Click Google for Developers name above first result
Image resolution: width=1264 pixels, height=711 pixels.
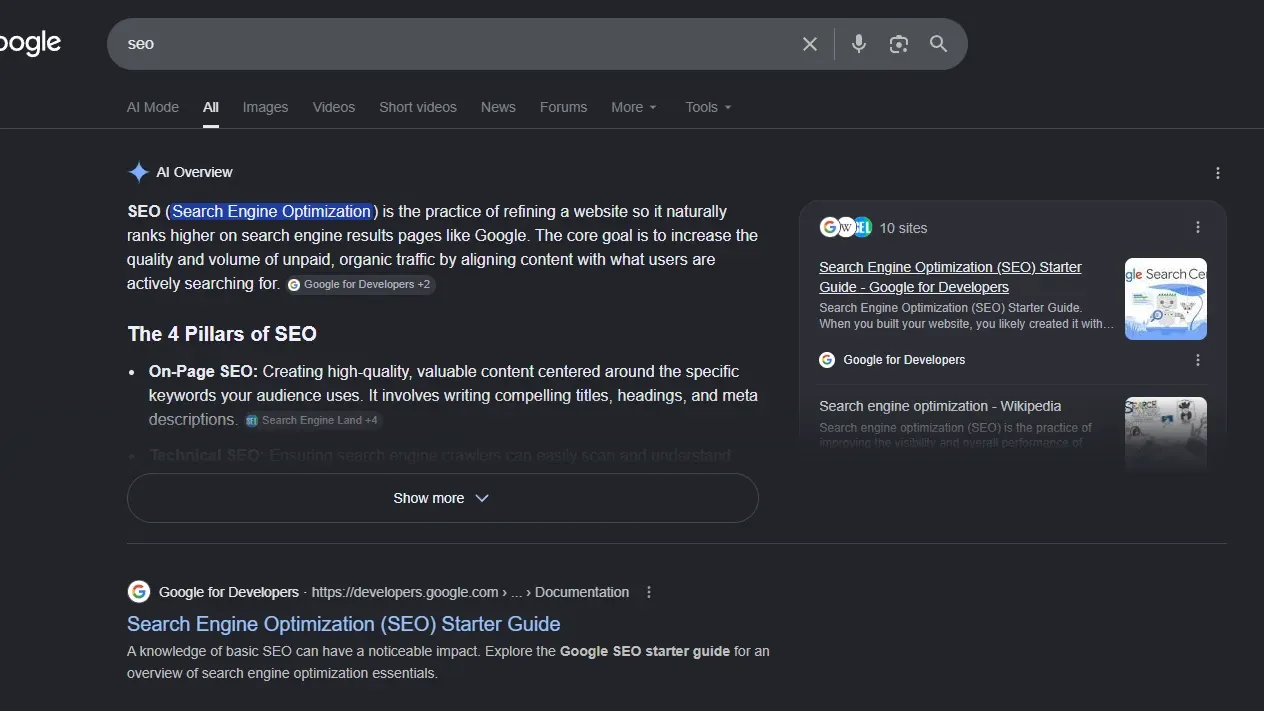tap(229, 592)
